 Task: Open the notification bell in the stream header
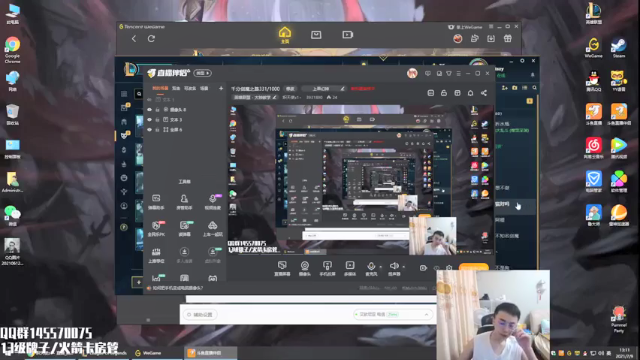(470, 93)
